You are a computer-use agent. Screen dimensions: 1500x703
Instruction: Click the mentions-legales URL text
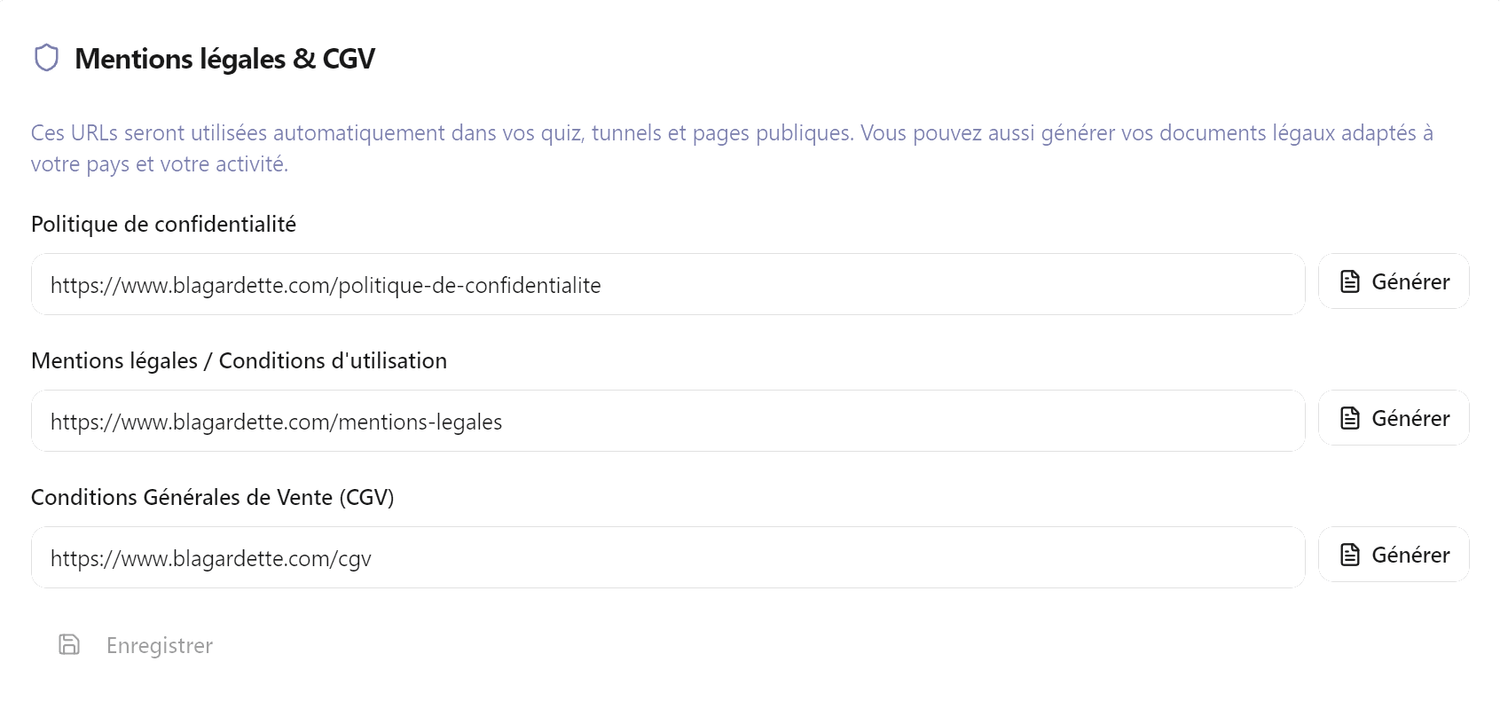pyautogui.click(x=277, y=422)
